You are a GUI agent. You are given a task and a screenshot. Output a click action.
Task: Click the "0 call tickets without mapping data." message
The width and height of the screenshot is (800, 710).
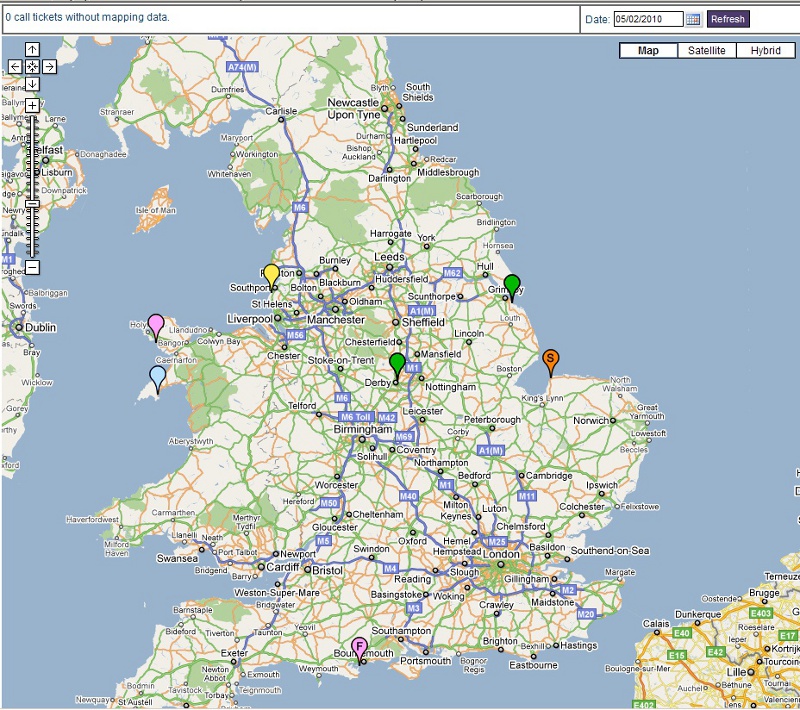87,17
